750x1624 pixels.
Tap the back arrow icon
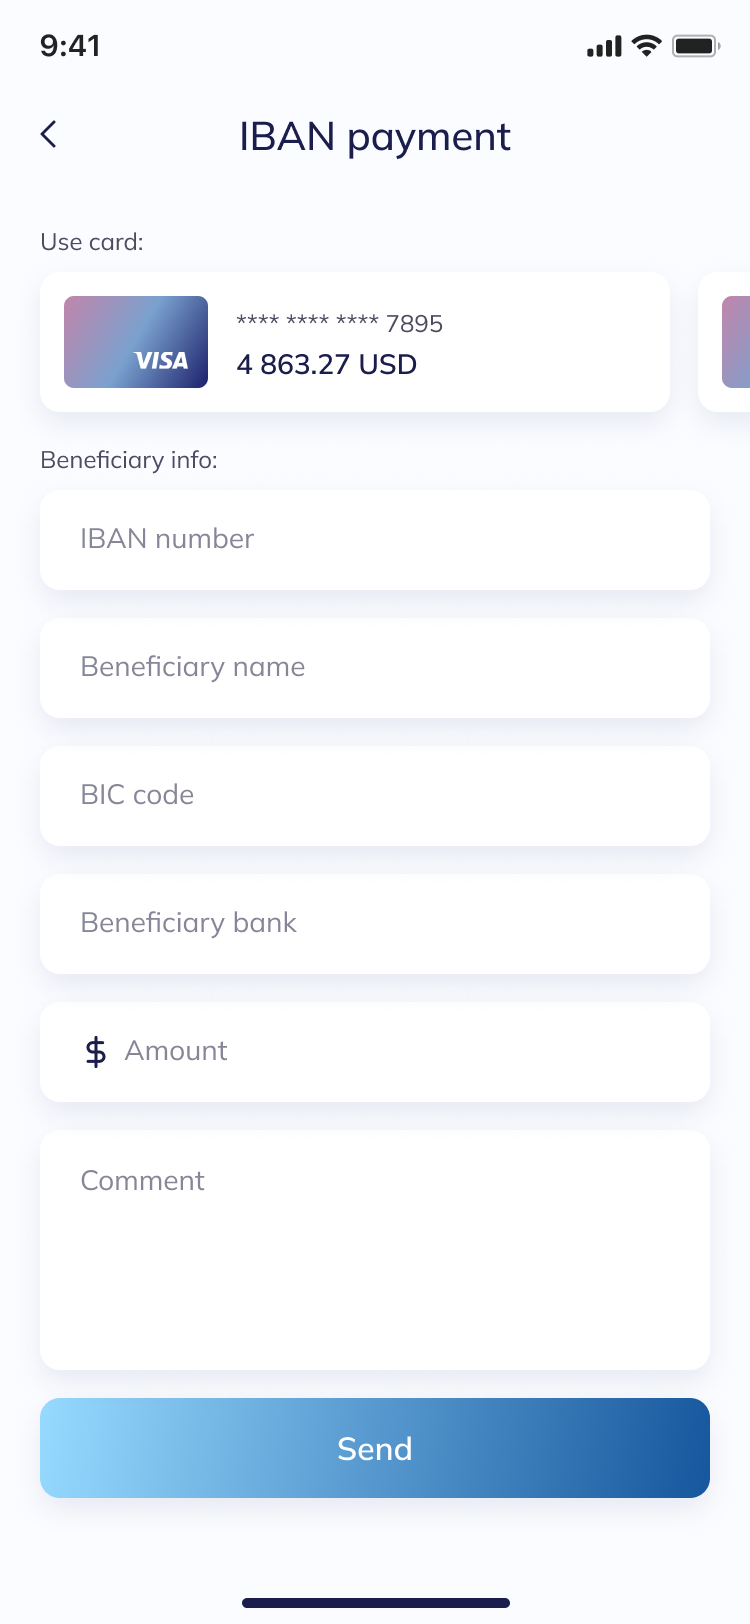(x=48, y=134)
